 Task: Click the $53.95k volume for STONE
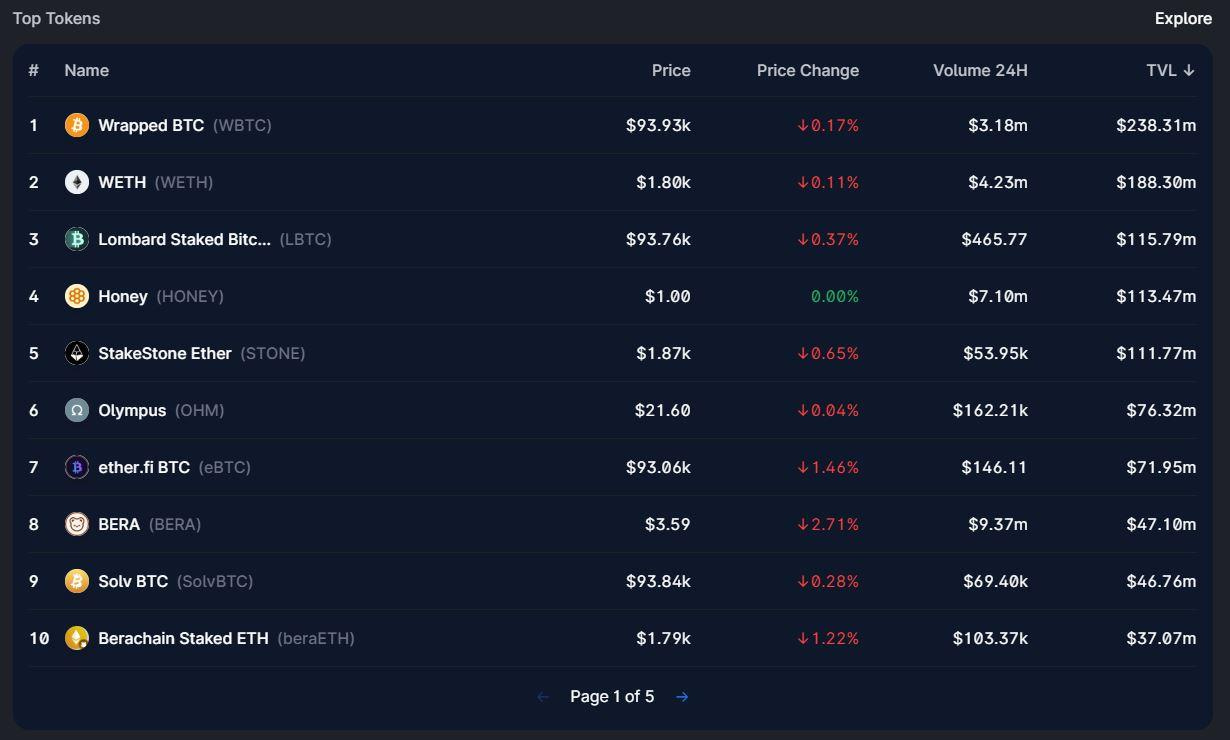pos(996,353)
